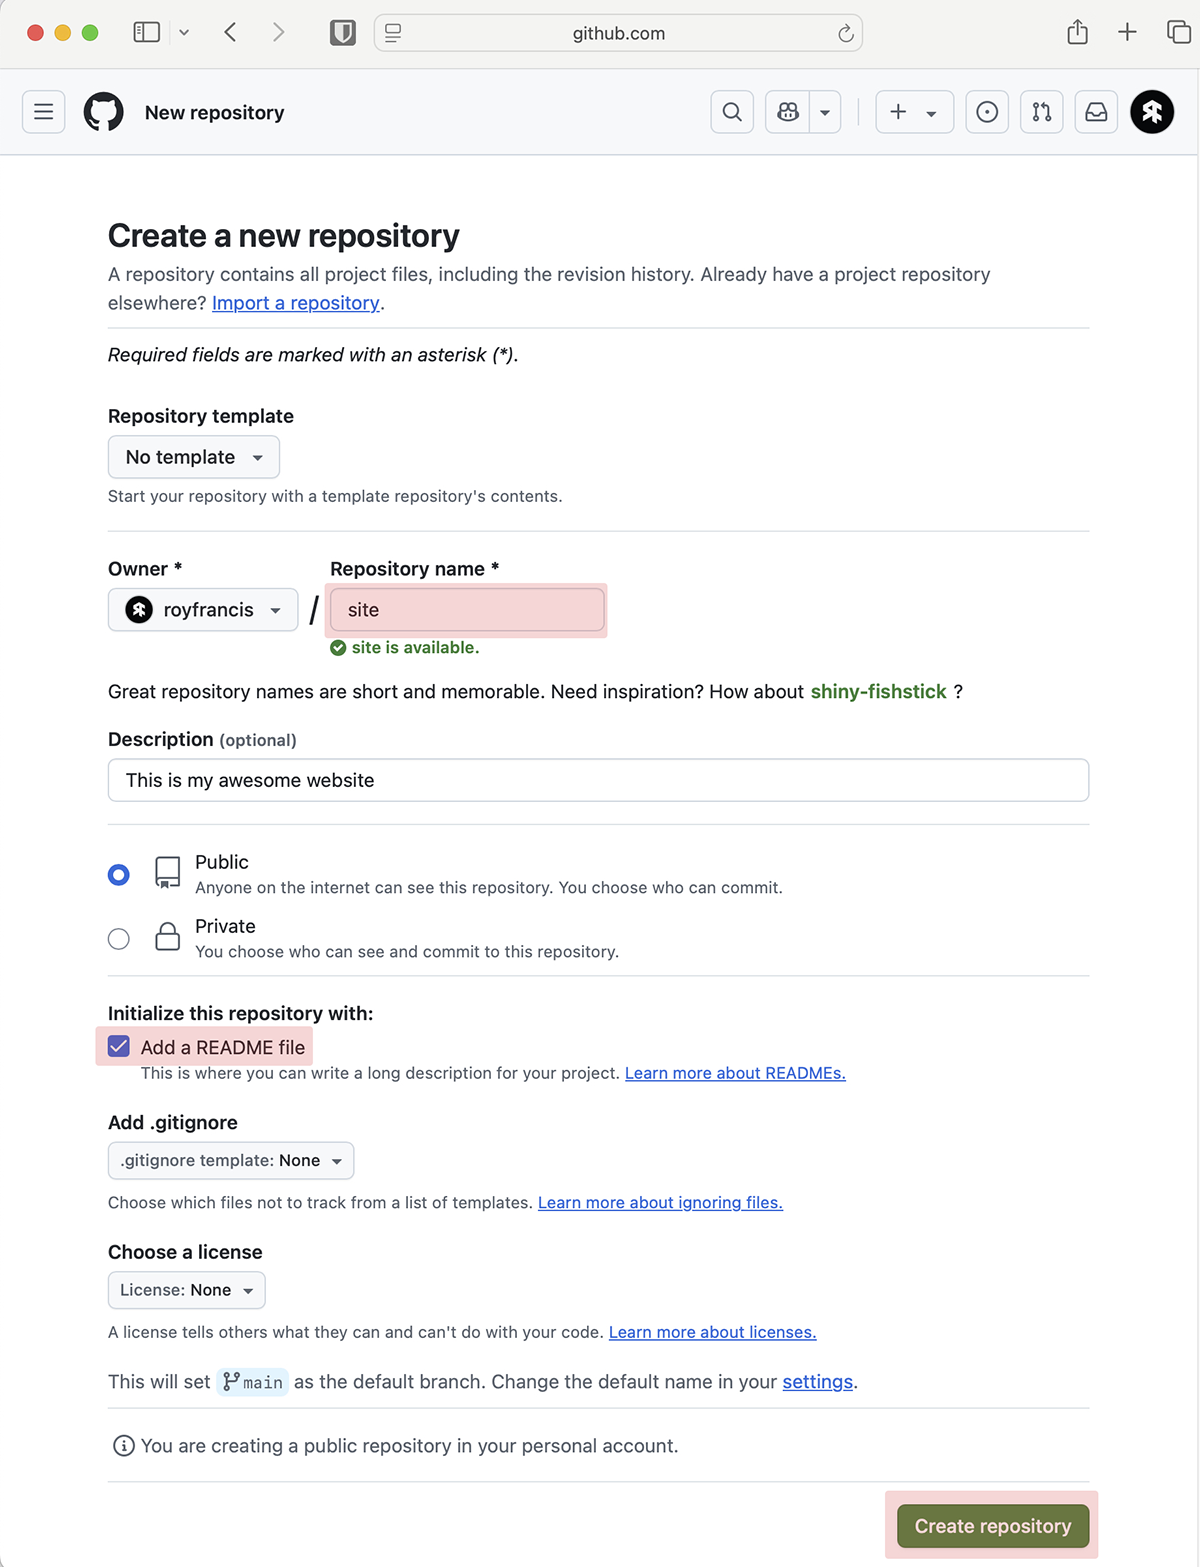This screenshot has width=1200, height=1567.
Task: Open the GitHub hamburger navigation menu
Action: pyautogui.click(x=44, y=112)
